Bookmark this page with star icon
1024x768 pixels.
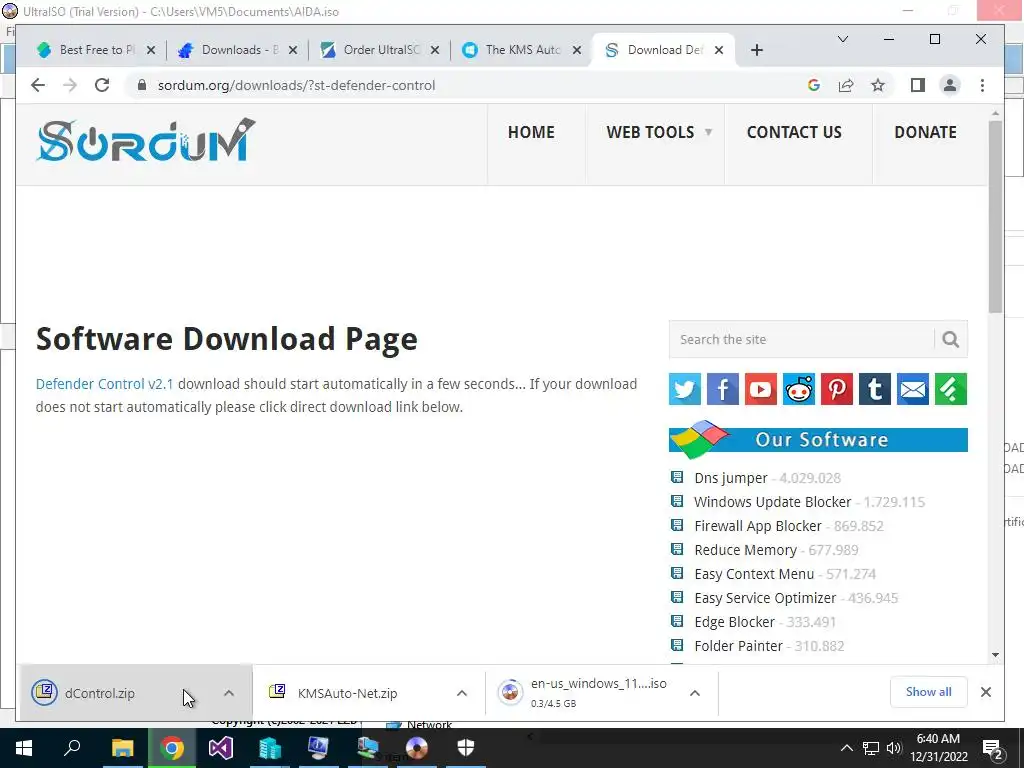click(878, 85)
